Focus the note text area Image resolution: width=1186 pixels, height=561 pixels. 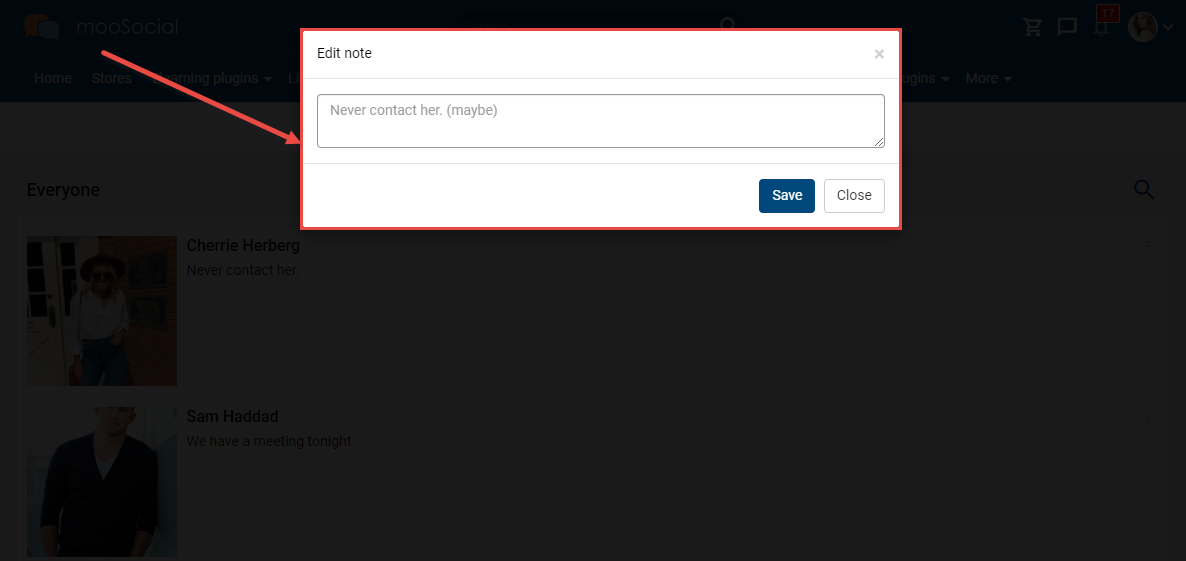[x=601, y=121]
